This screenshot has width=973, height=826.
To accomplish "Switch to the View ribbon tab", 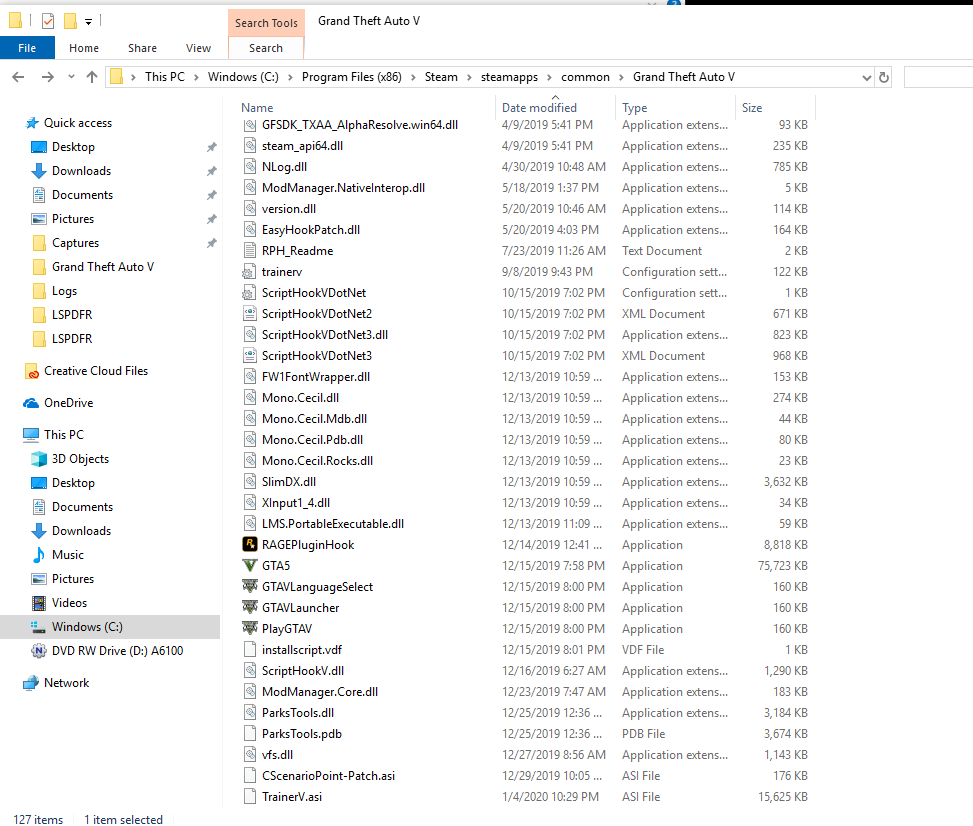I will click(x=198, y=48).
